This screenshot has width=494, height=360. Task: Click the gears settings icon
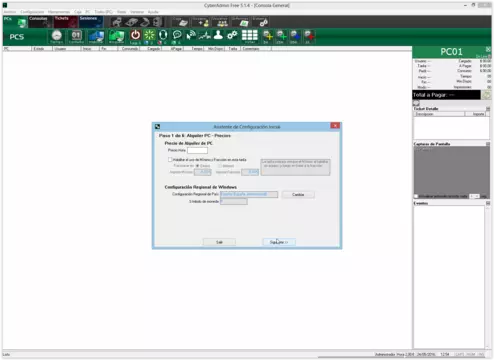click(232, 35)
